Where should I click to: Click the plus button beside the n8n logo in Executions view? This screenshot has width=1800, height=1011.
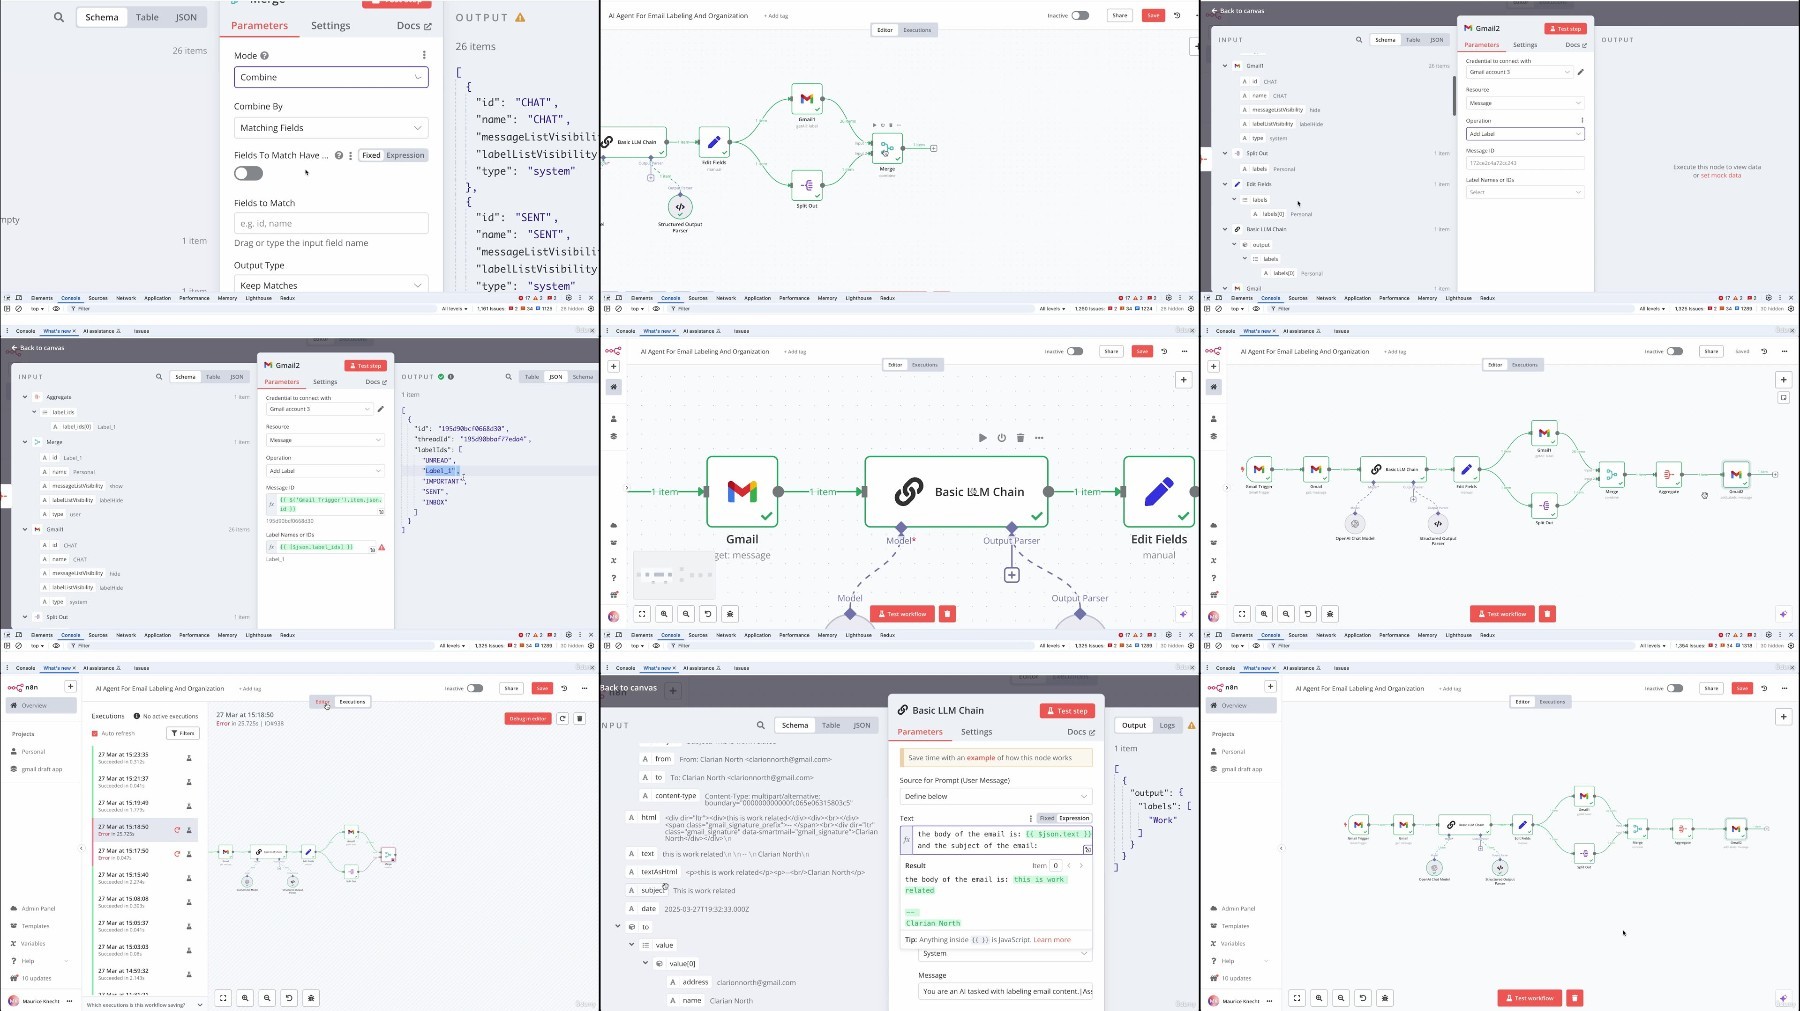[70, 687]
